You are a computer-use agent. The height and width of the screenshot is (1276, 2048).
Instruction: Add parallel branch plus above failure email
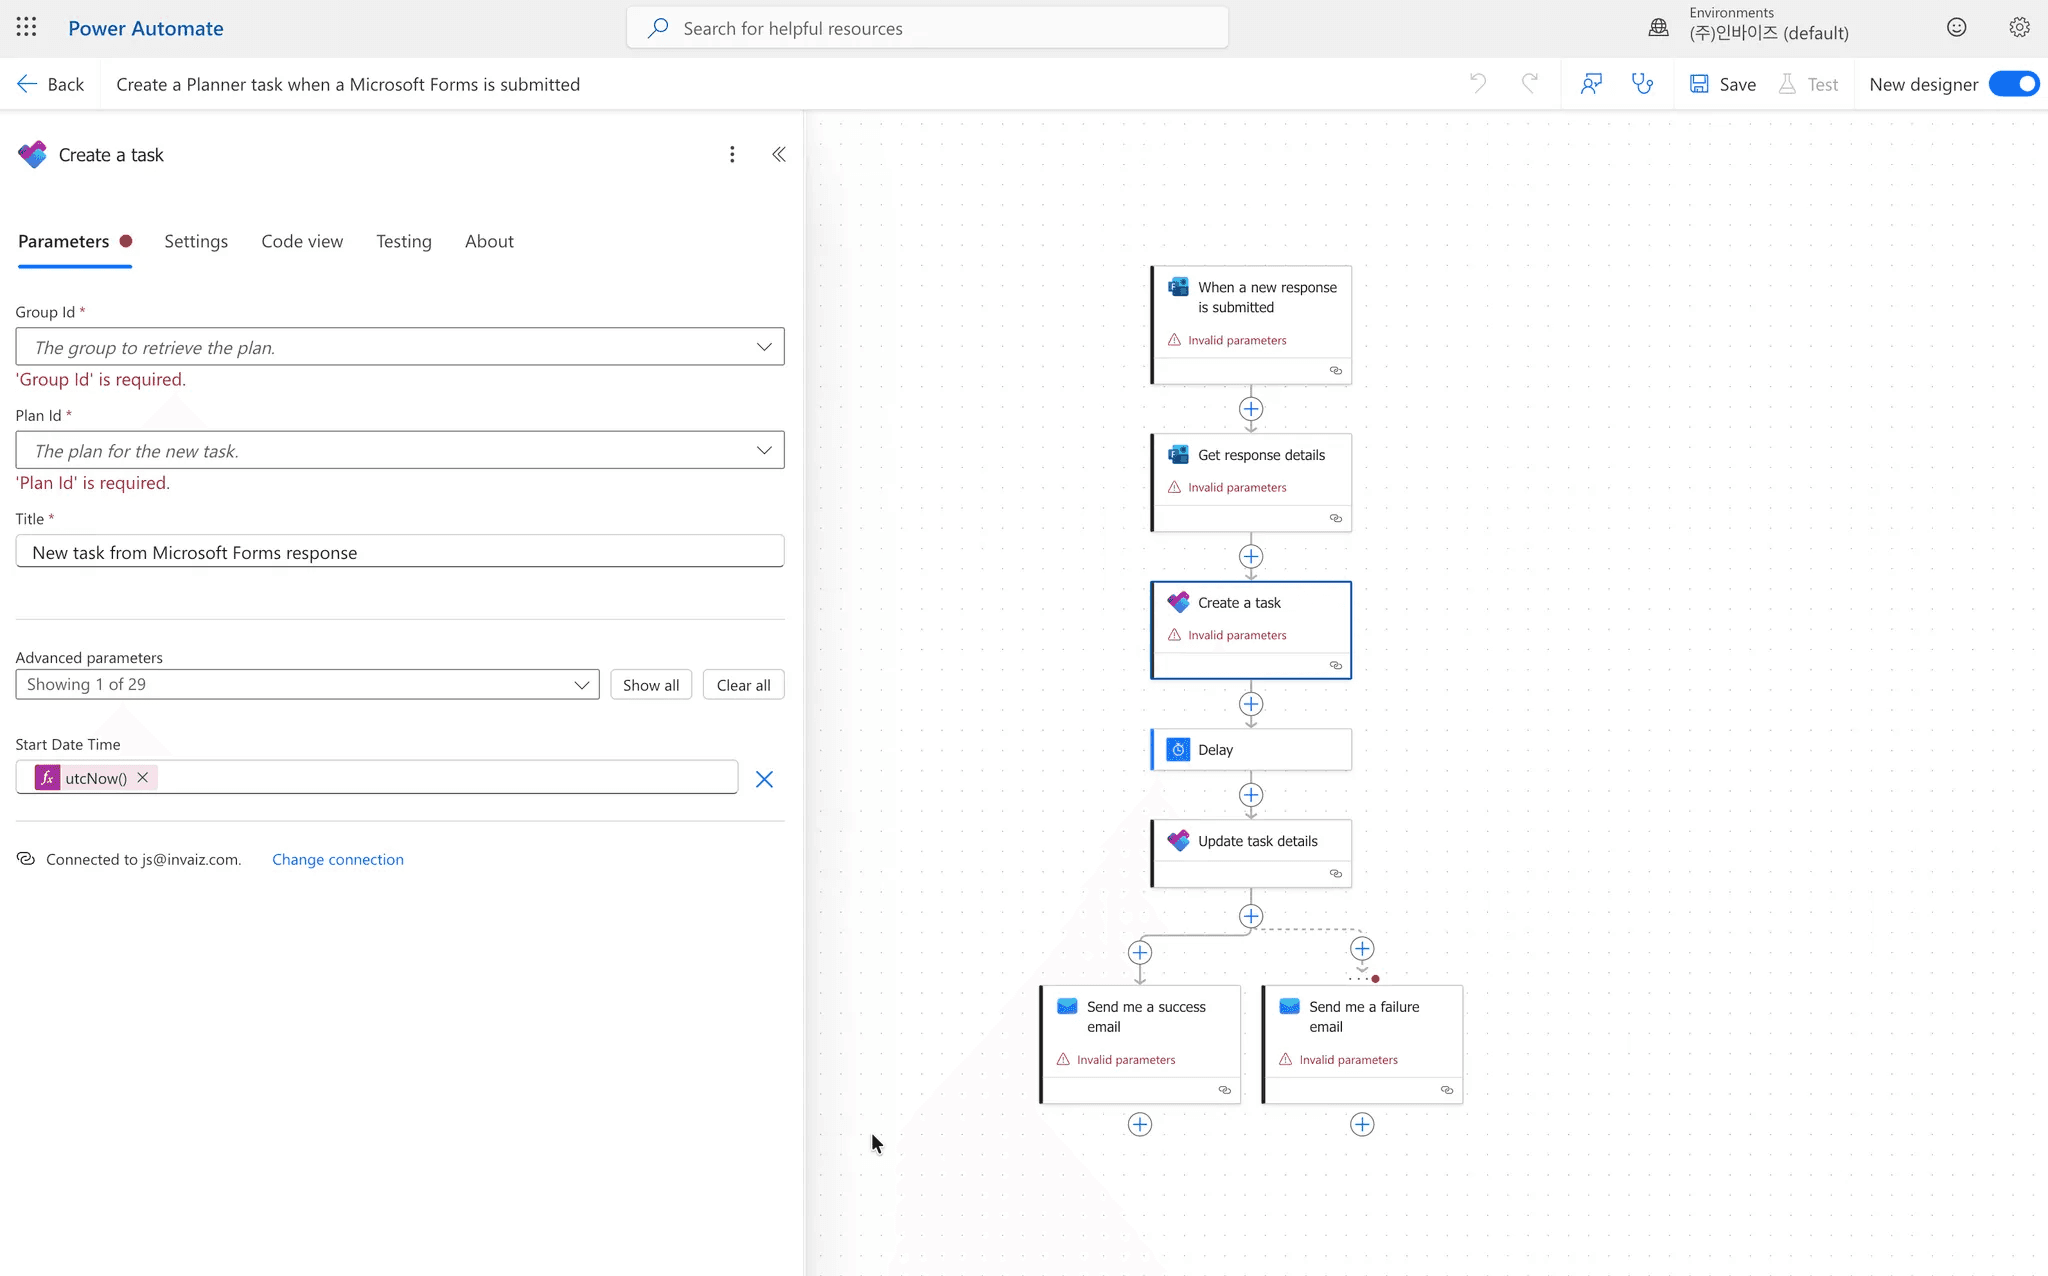point(1362,948)
